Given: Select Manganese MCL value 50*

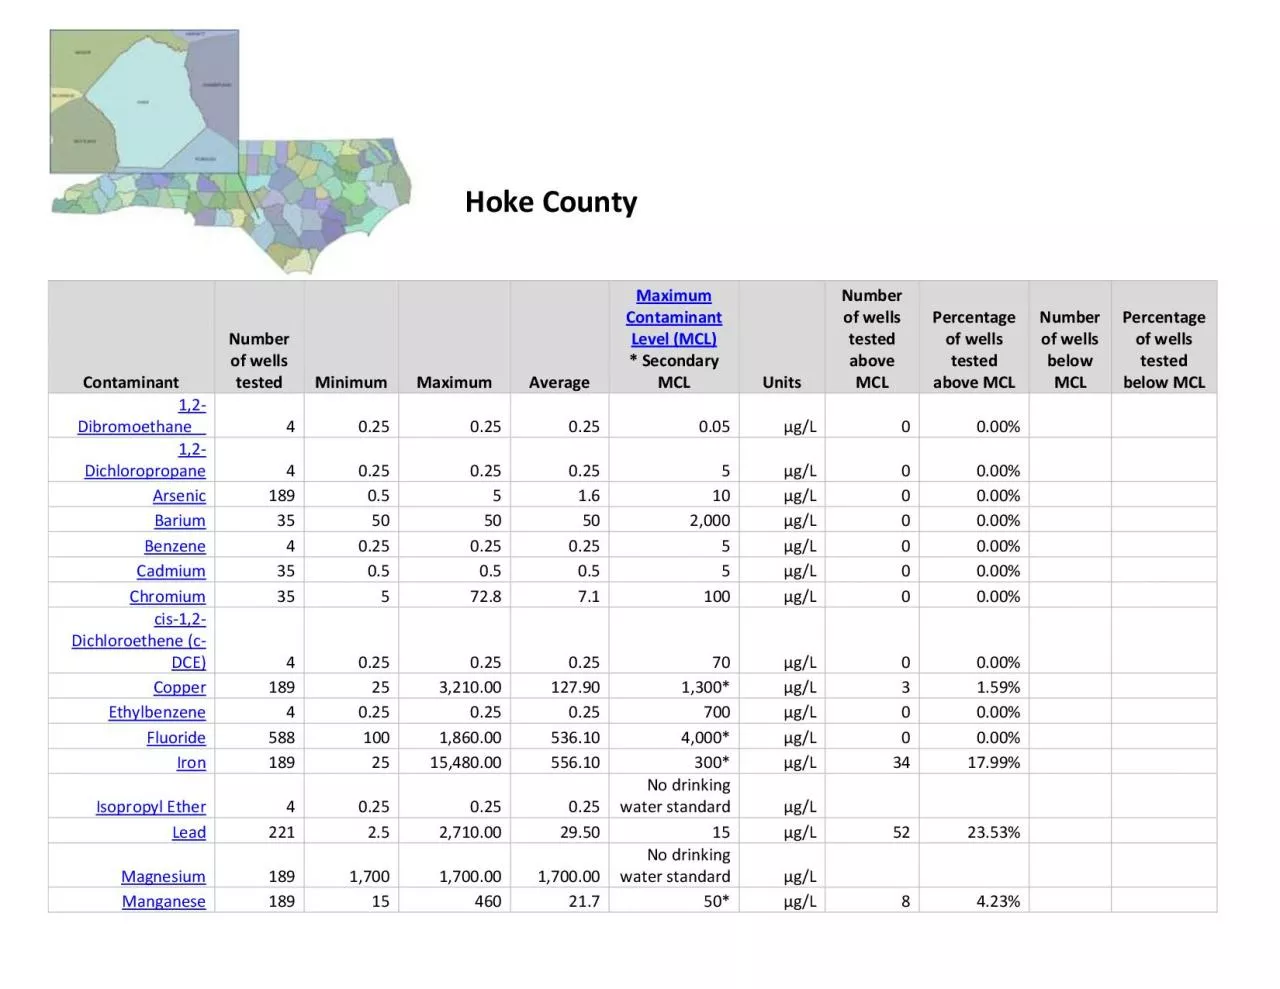Looking at the screenshot, I should click(716, 901).
